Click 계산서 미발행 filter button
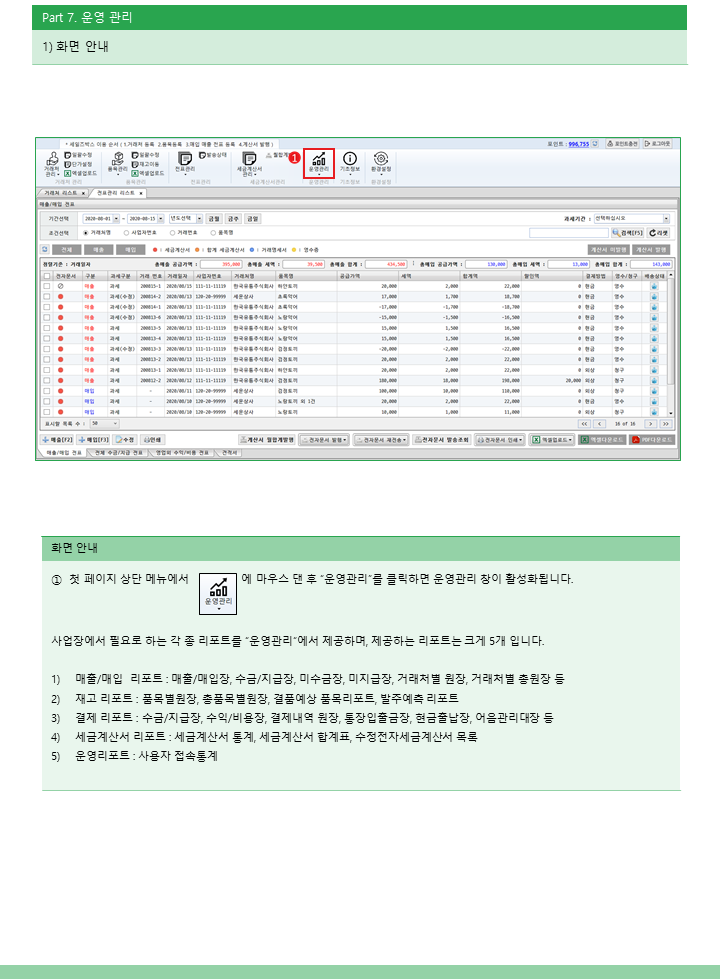Screen dimensions: 720x979 [608, 249]
